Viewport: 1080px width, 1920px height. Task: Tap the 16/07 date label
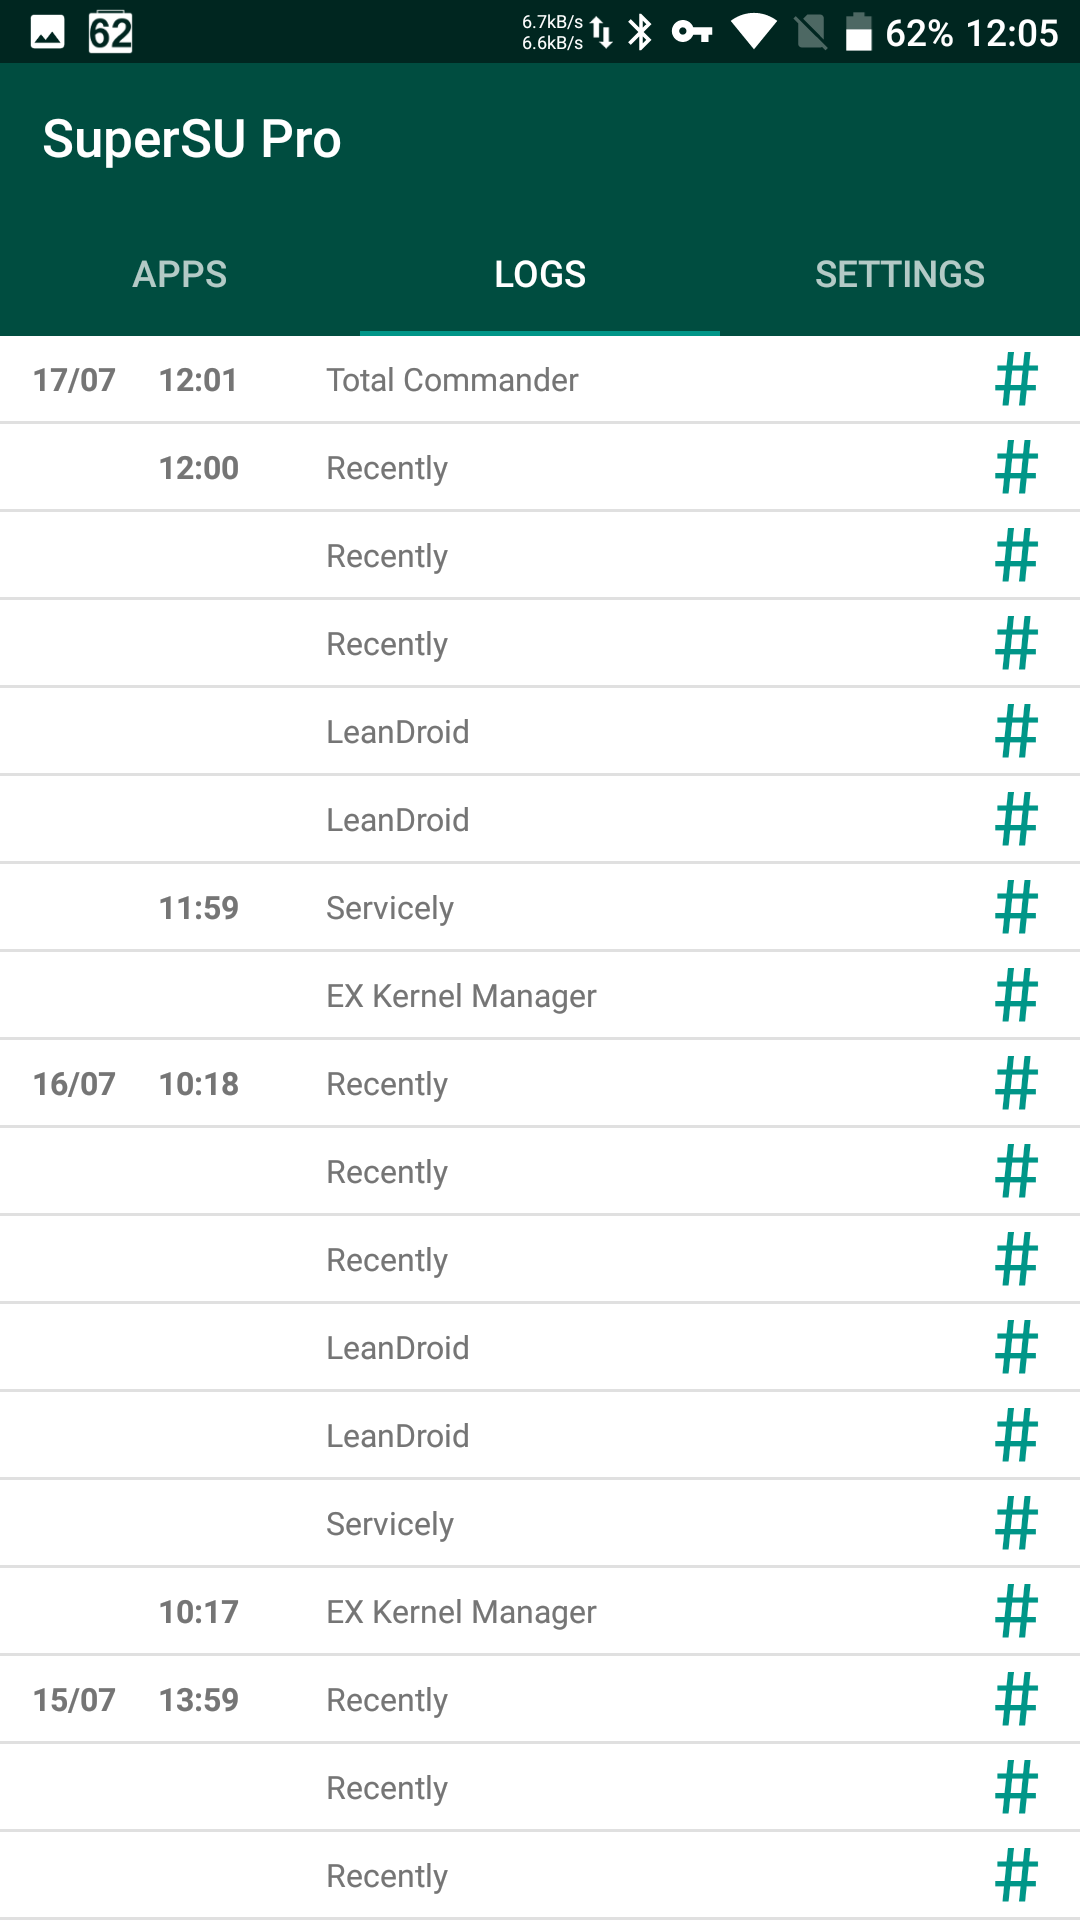click(x=74, y=1084)
